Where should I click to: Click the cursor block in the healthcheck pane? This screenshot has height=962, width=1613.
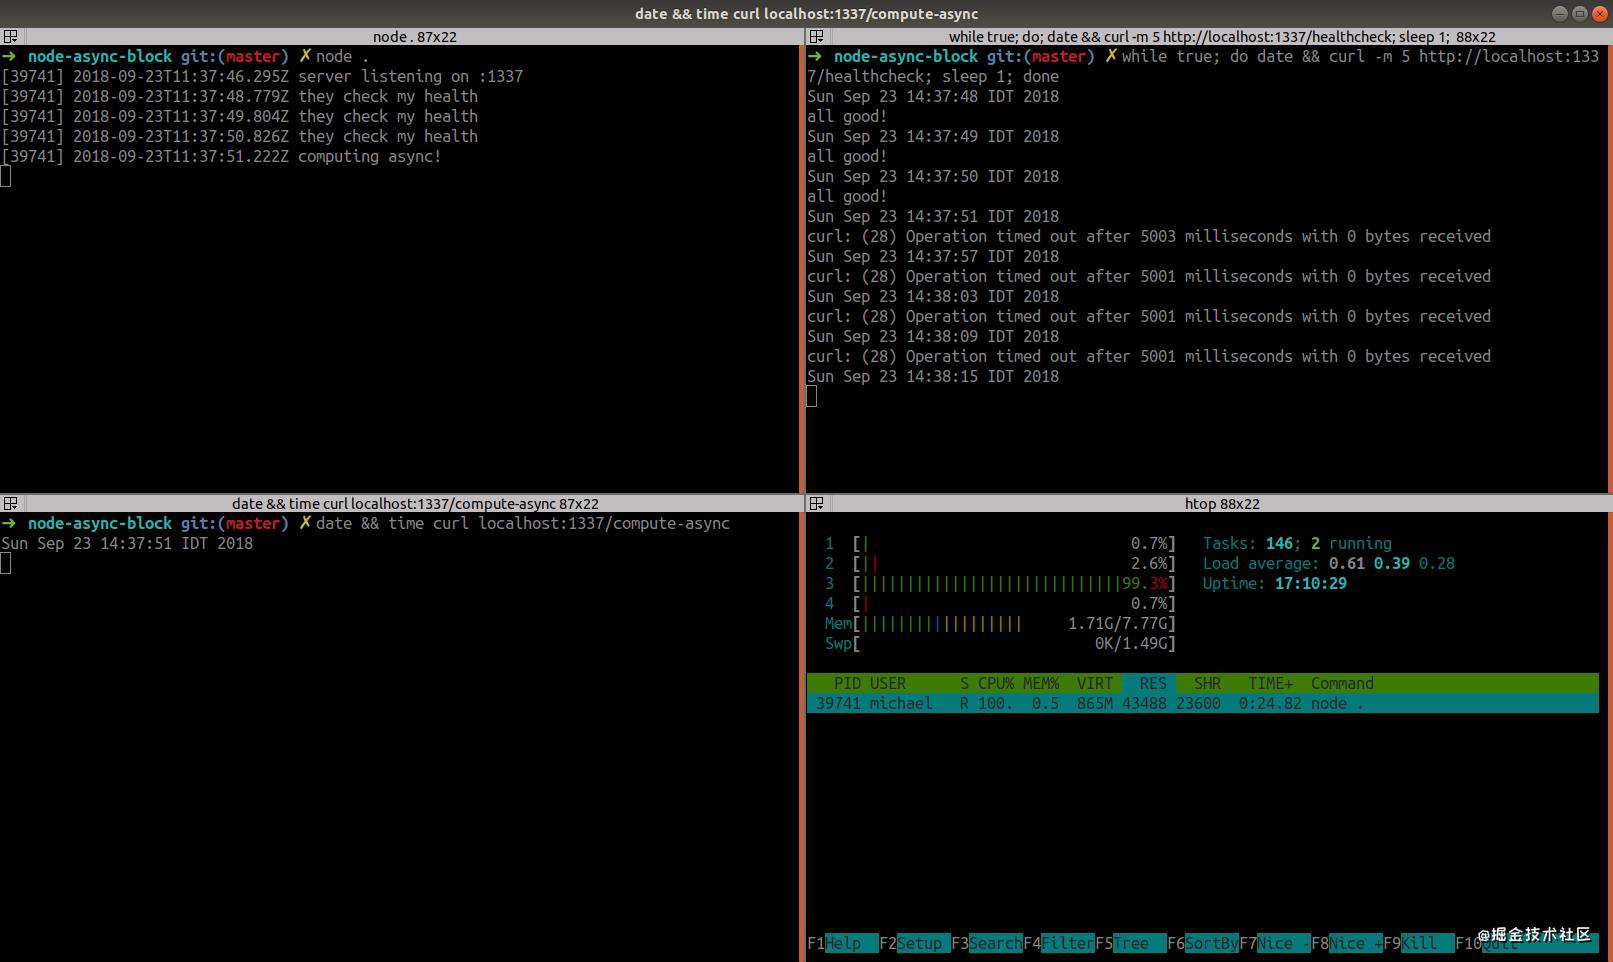coord(811,396)
